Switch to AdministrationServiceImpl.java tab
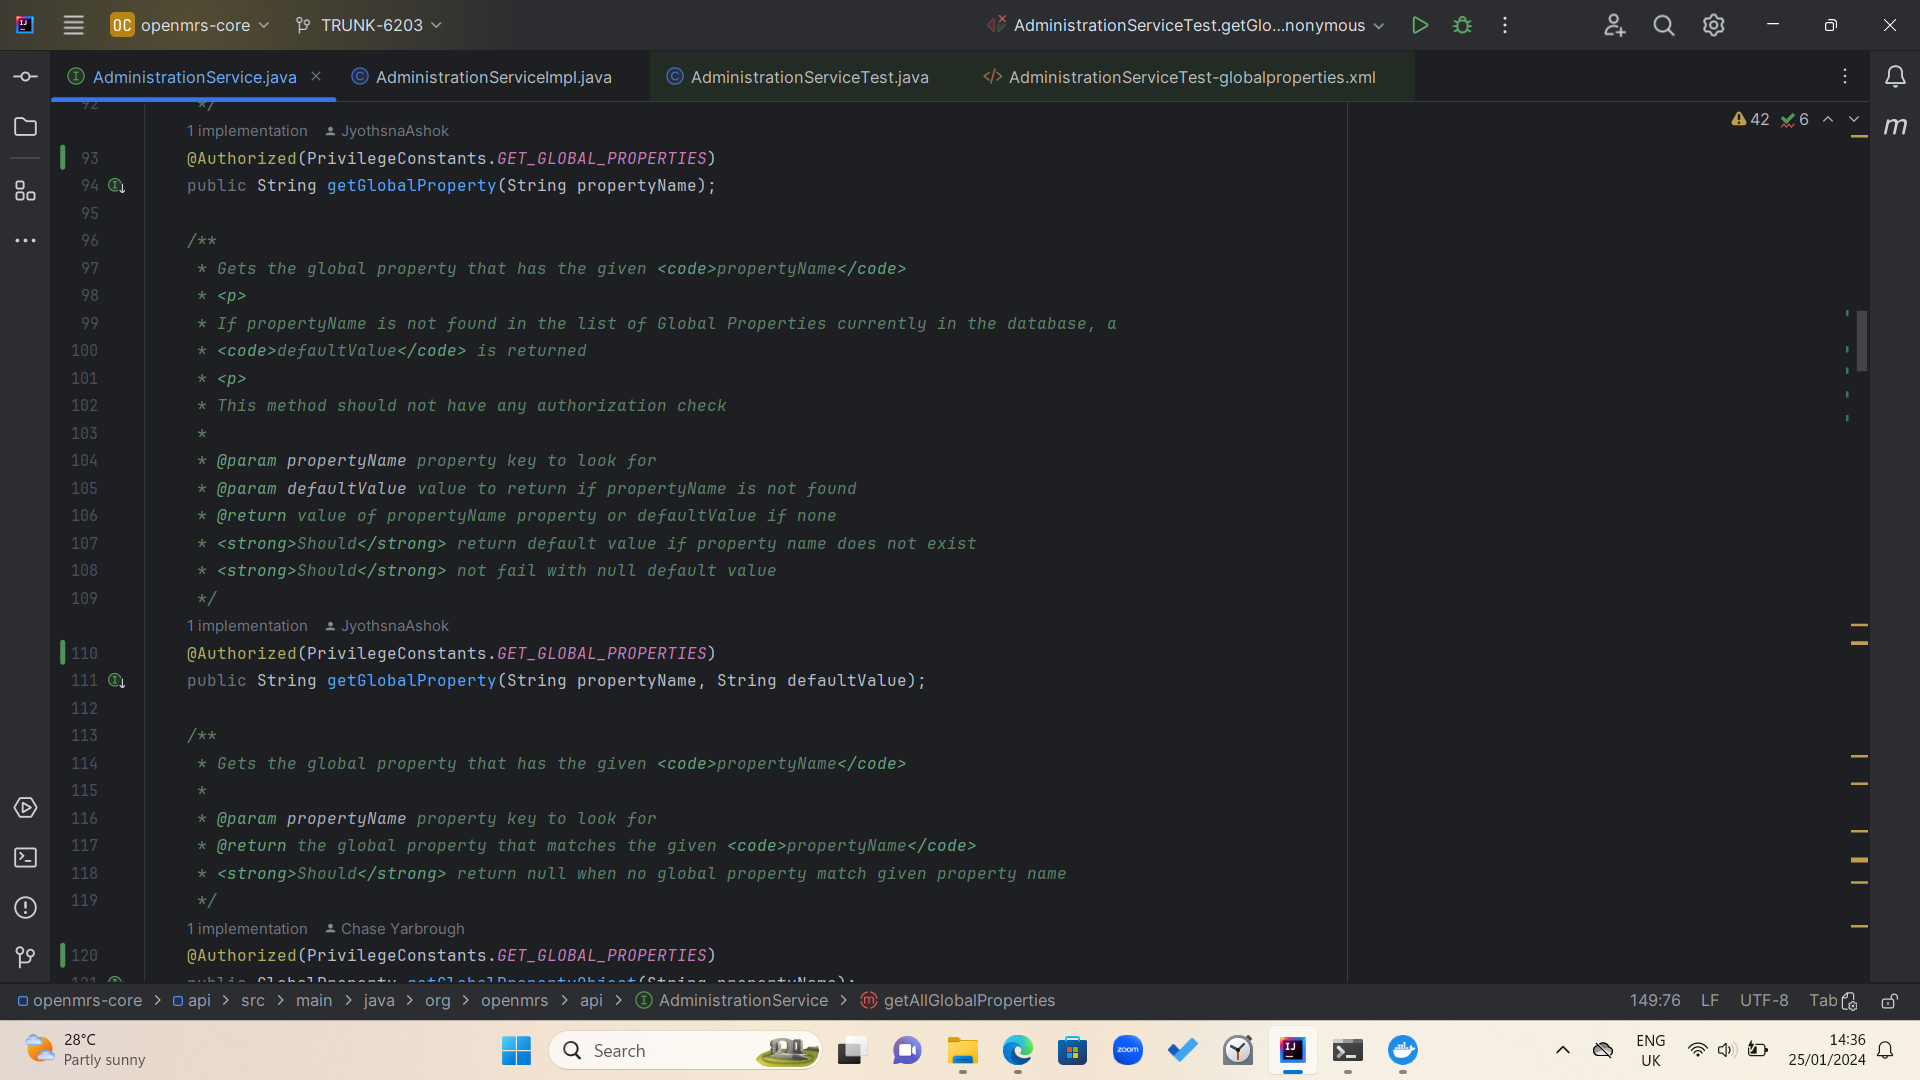Image resolution: width=1920 pixels, height=1080 pixels. tap(493, 77)
